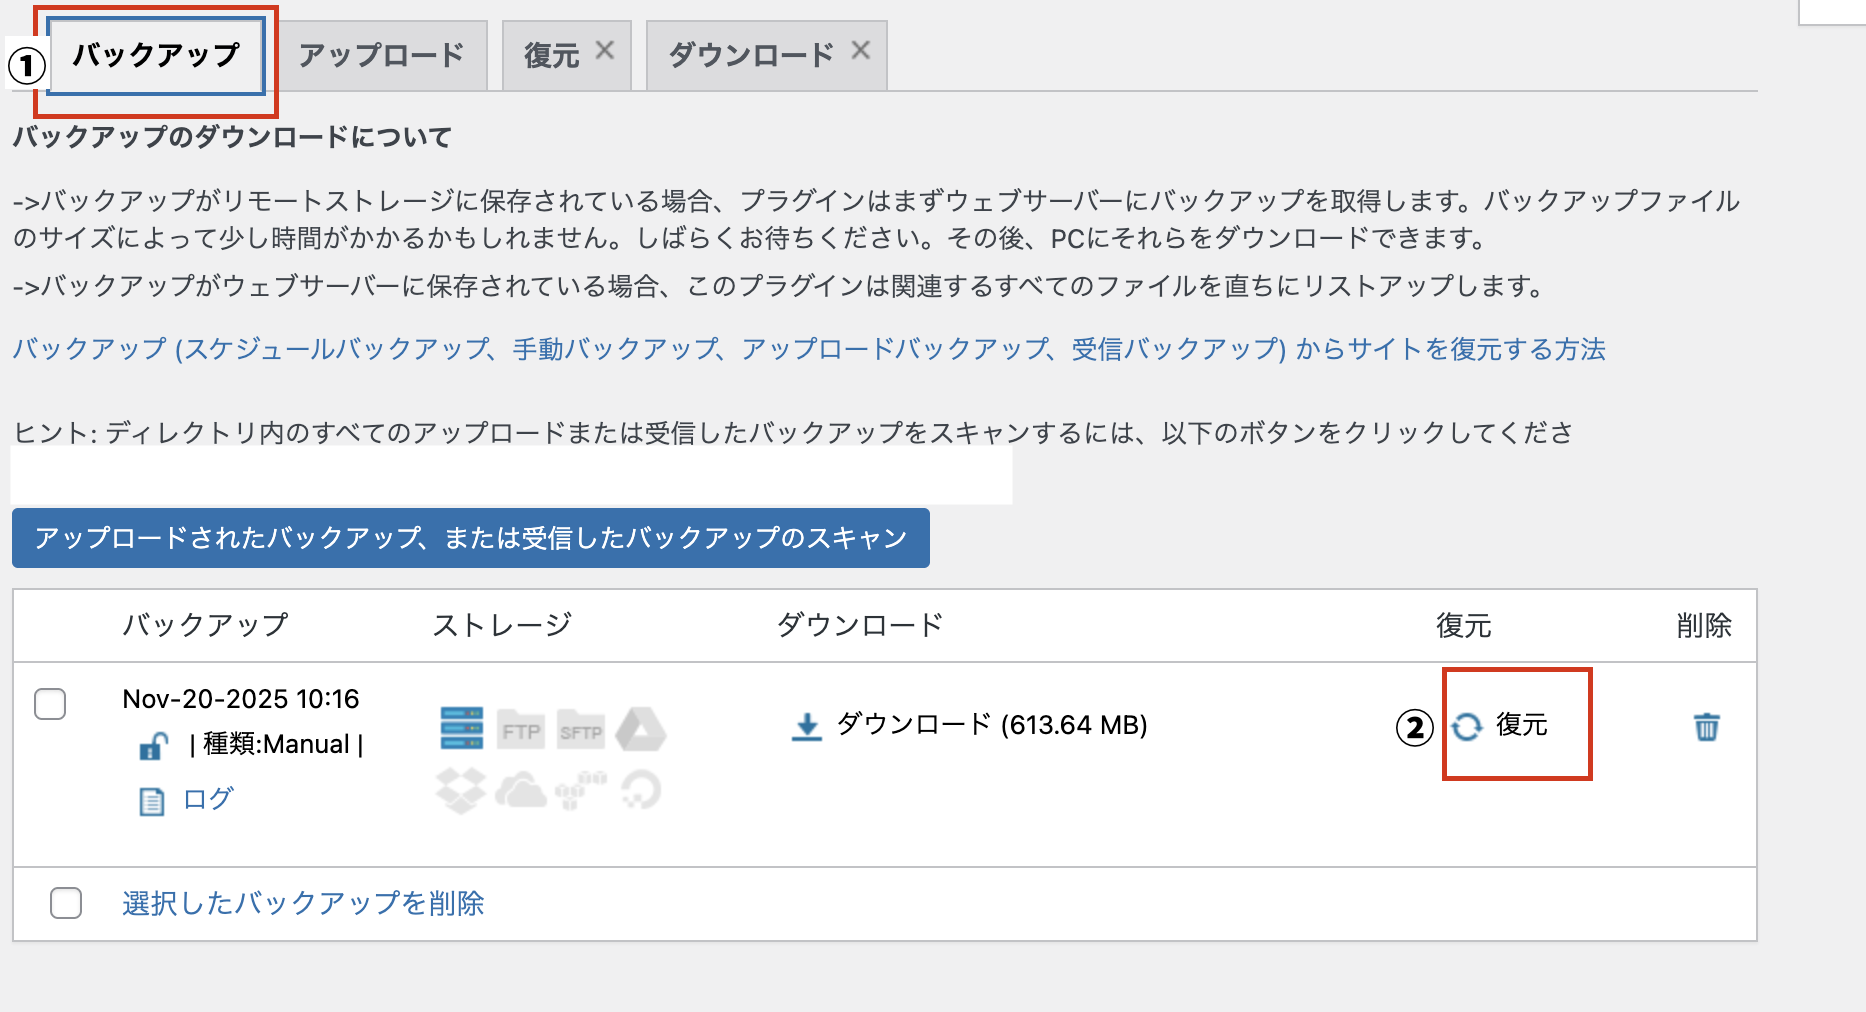Click the backup scan button

470,537
